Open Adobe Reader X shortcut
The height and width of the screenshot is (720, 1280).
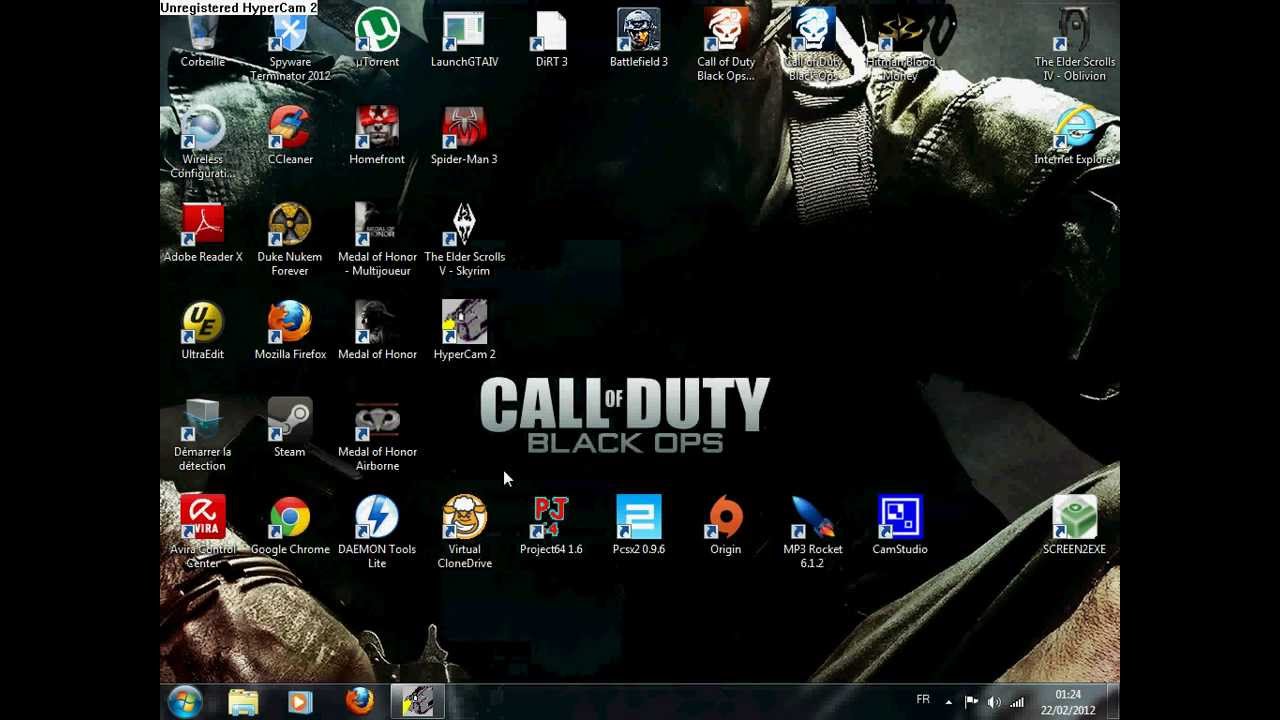(203, 234)
